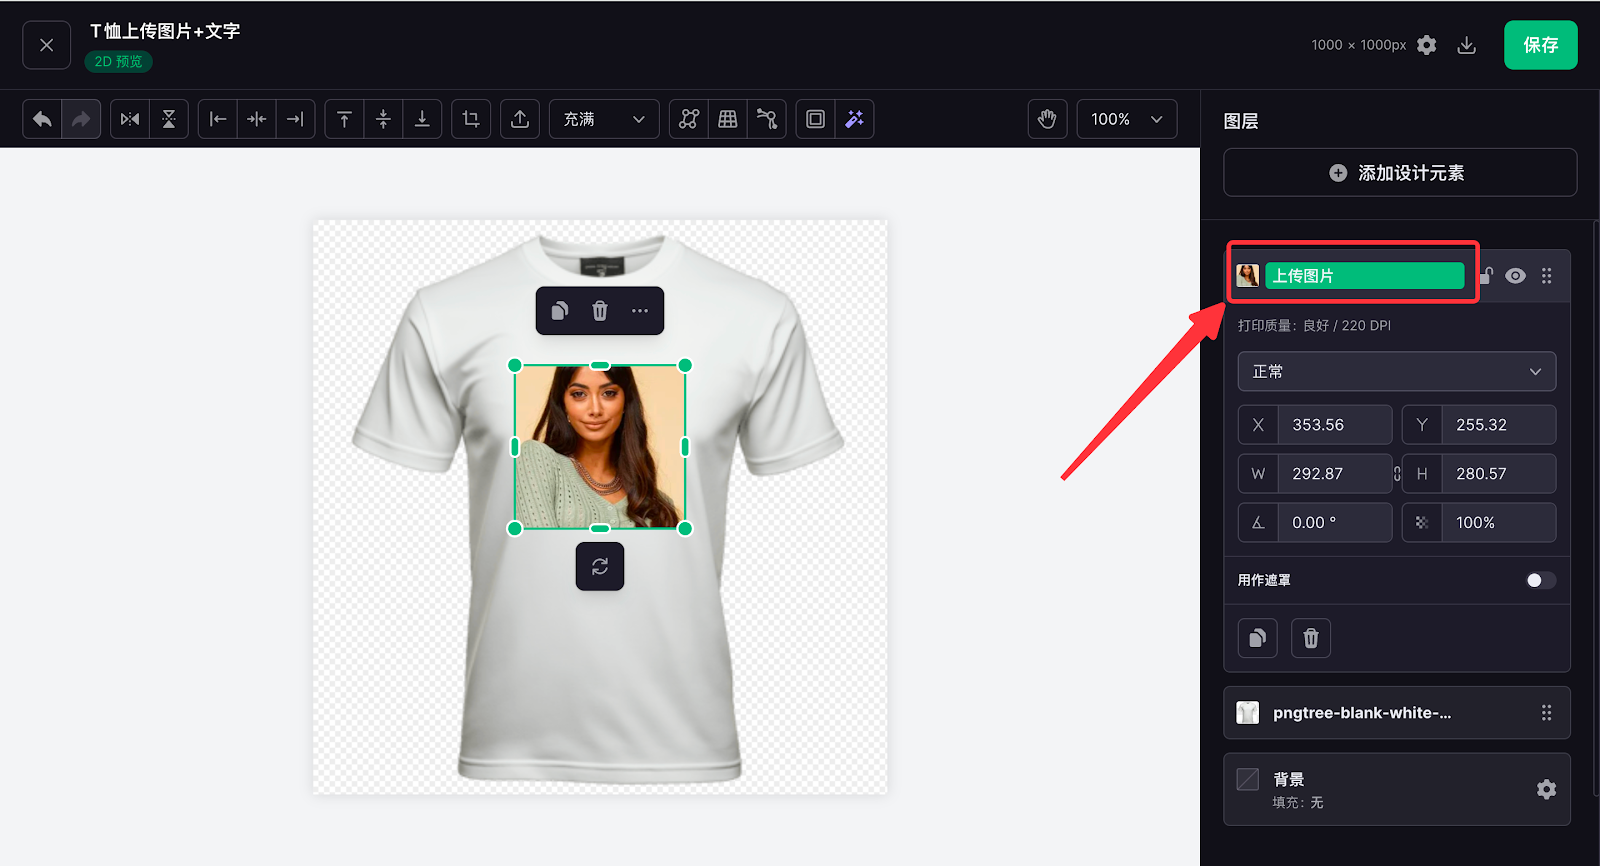Screen dimensions: 1600x866
Task: Click the magic wand AI tool
Action: [x=854, y=119]
